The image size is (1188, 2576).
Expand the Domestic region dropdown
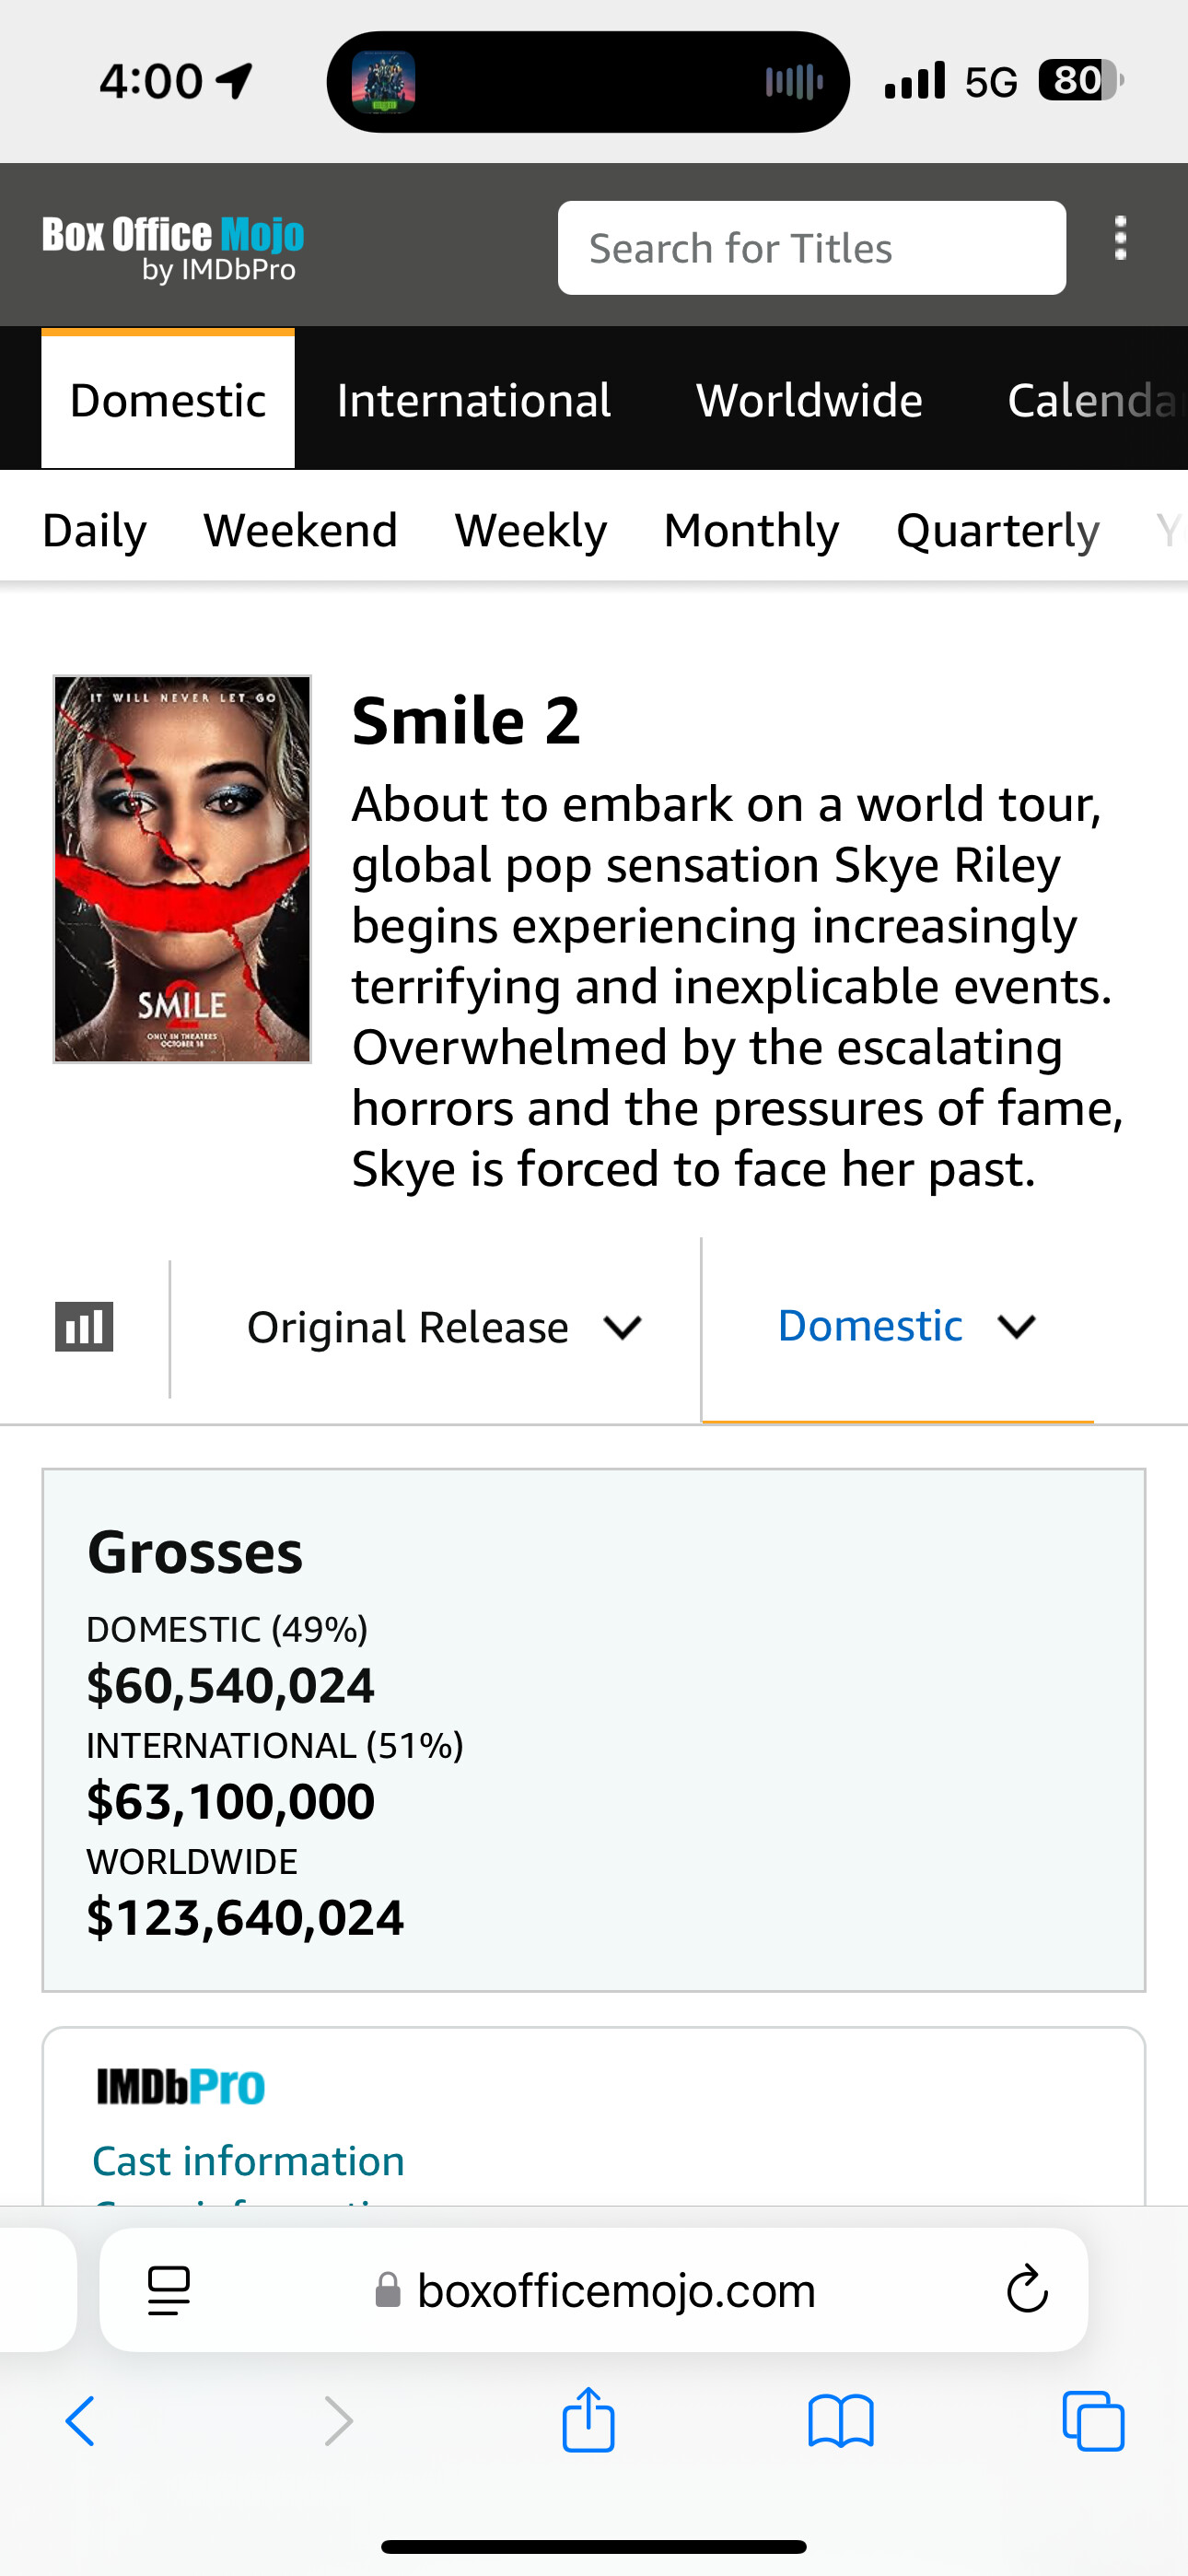click(905, 1326)
